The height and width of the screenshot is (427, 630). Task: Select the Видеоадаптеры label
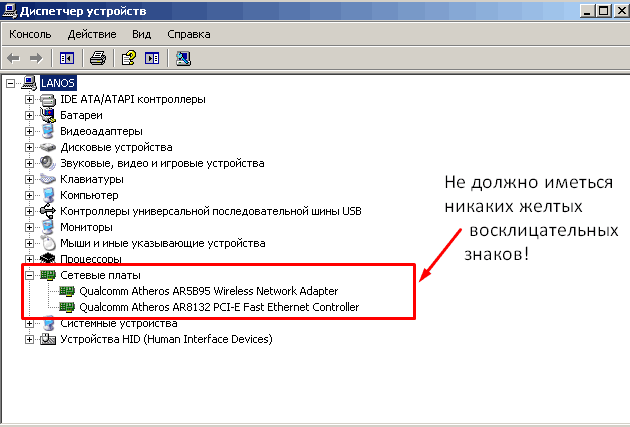[x=101, y=131]
